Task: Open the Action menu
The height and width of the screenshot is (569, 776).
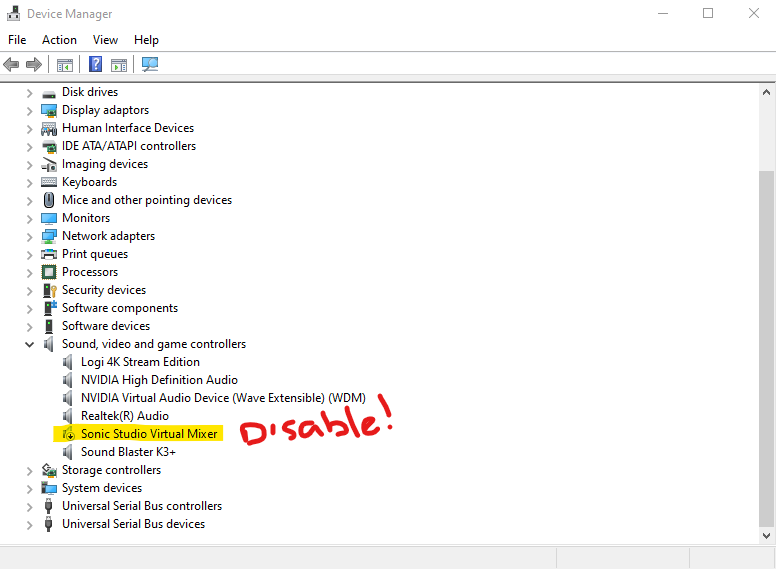Action: pyautogui.click(x=59, y=40)
